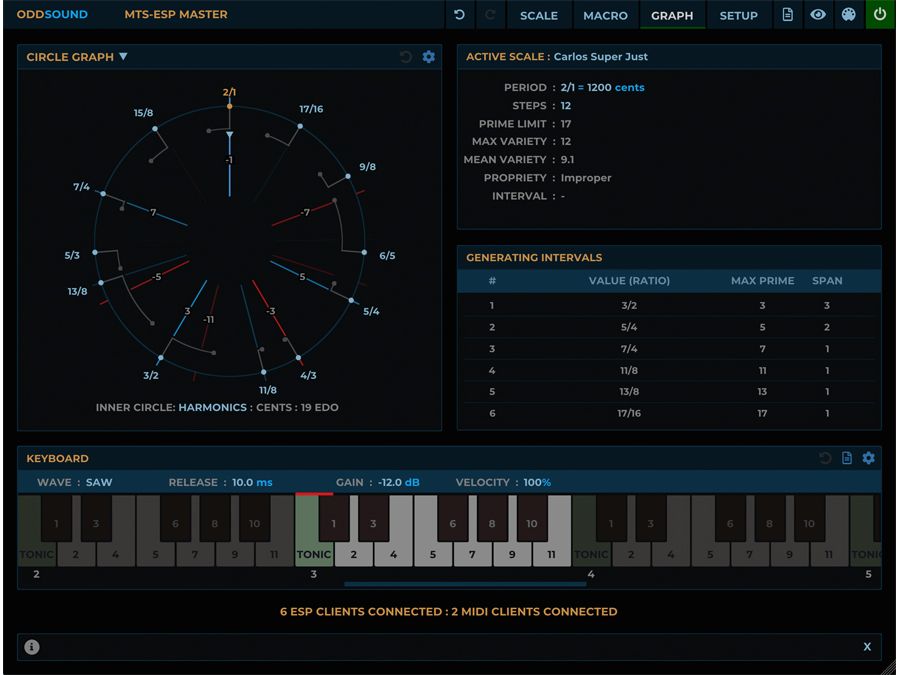900x675 pixels.
Task: Reset the Circle Graph with the circular arrow
Action: coord(404,57)
